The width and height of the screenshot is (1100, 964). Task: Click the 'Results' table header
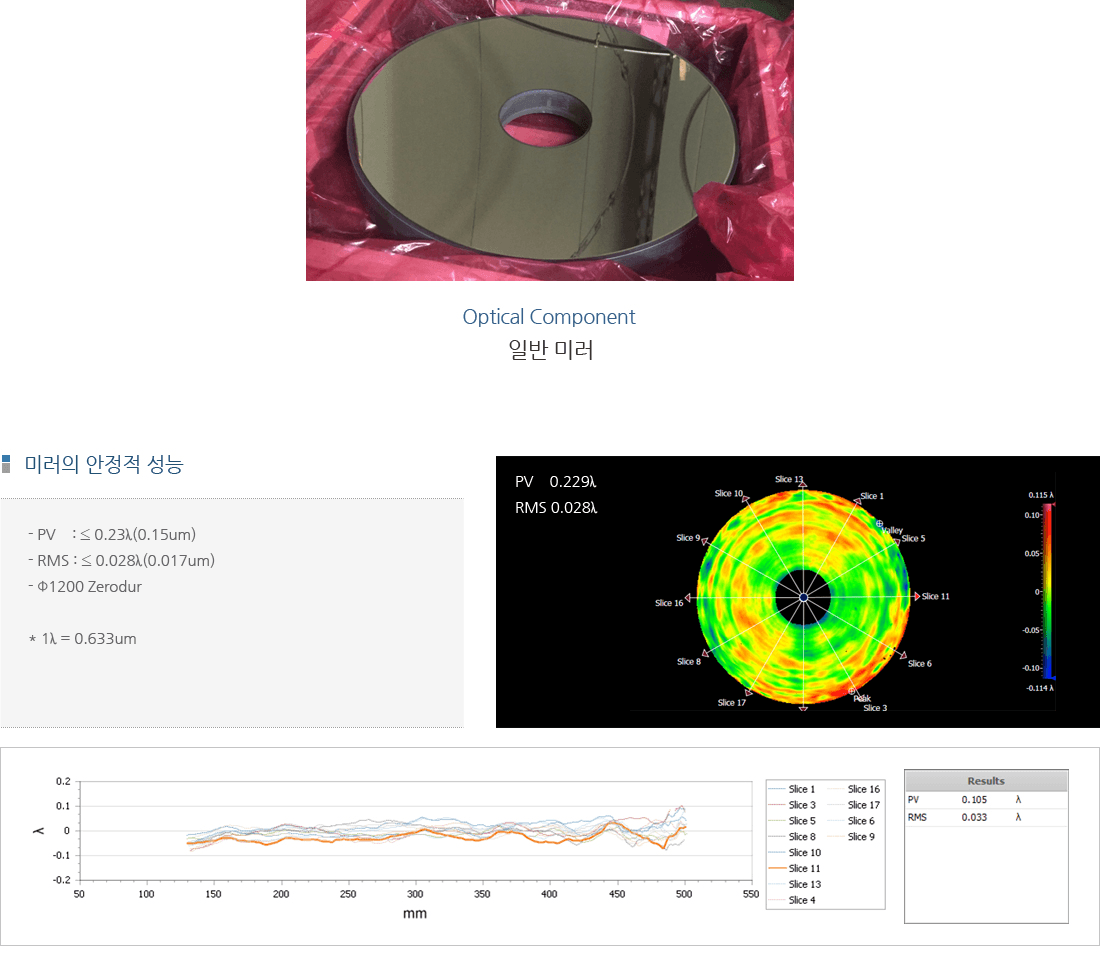point(986,781)
